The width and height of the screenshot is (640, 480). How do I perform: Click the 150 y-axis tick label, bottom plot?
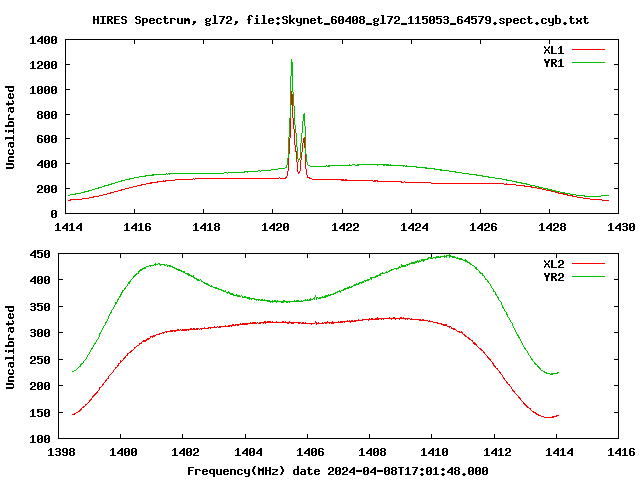[x=40, y=413]
